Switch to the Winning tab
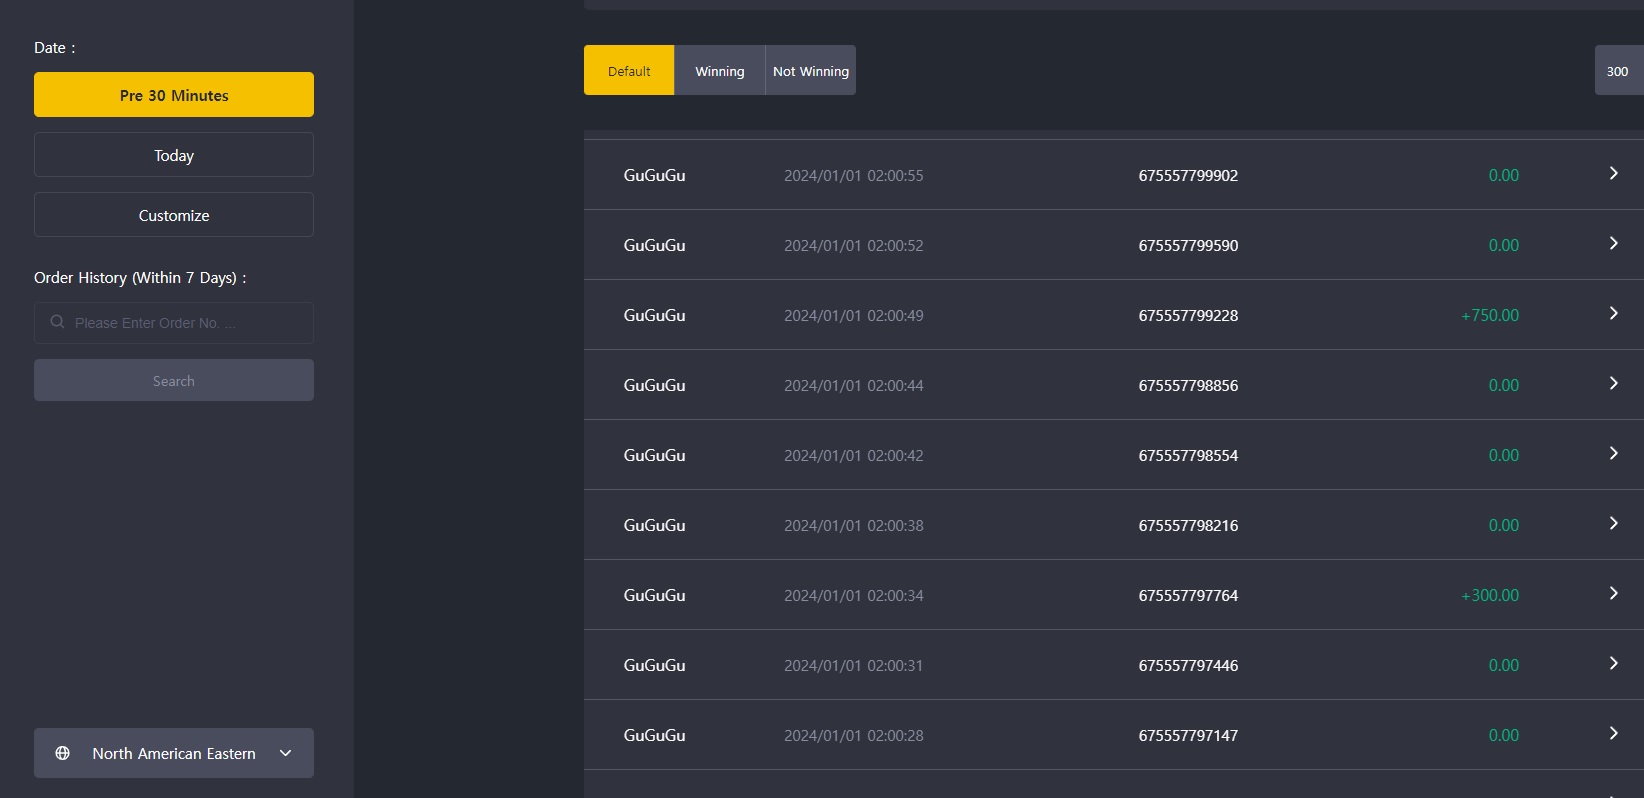1644x798 pixels. coord(720,70)
